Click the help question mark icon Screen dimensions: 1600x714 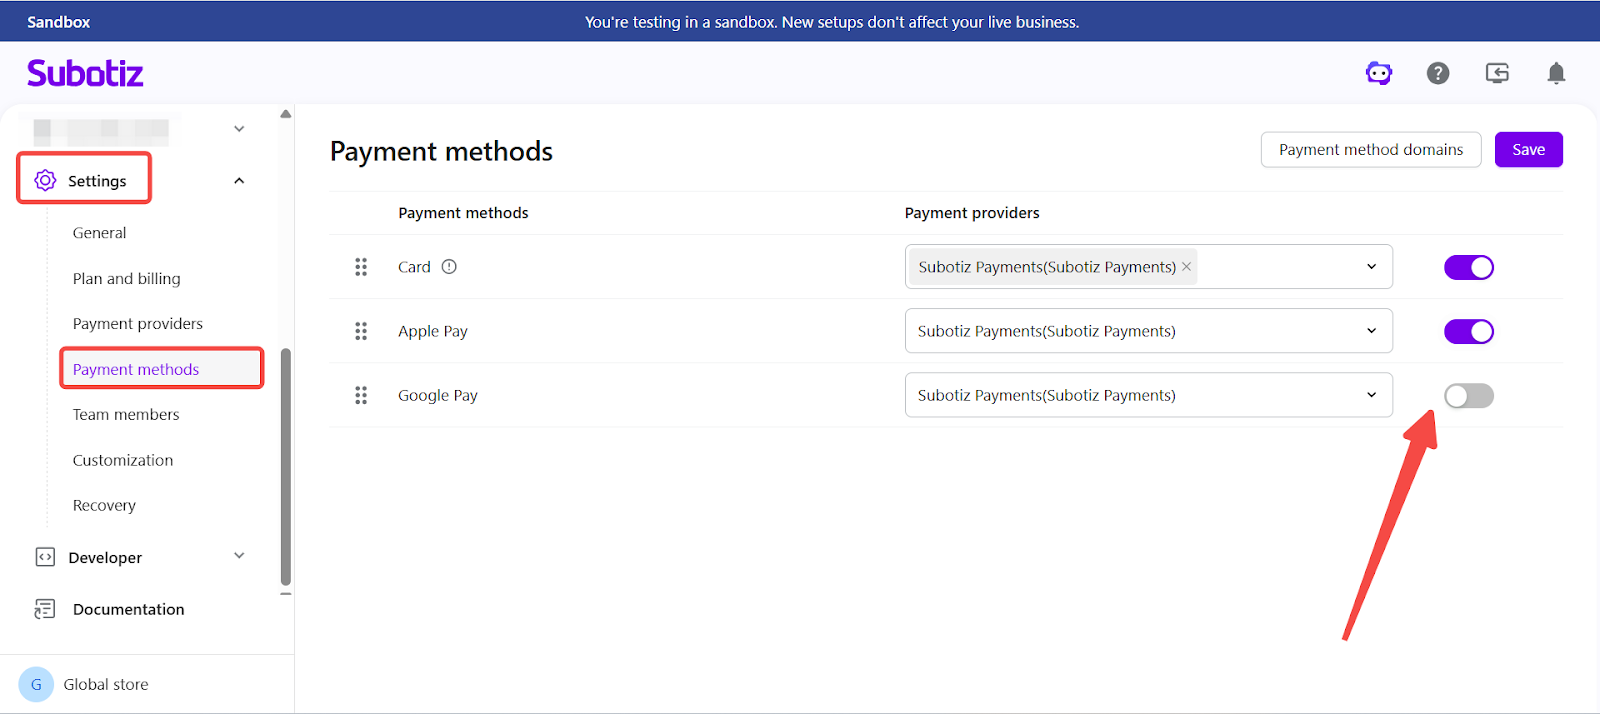pos(1438,73)
